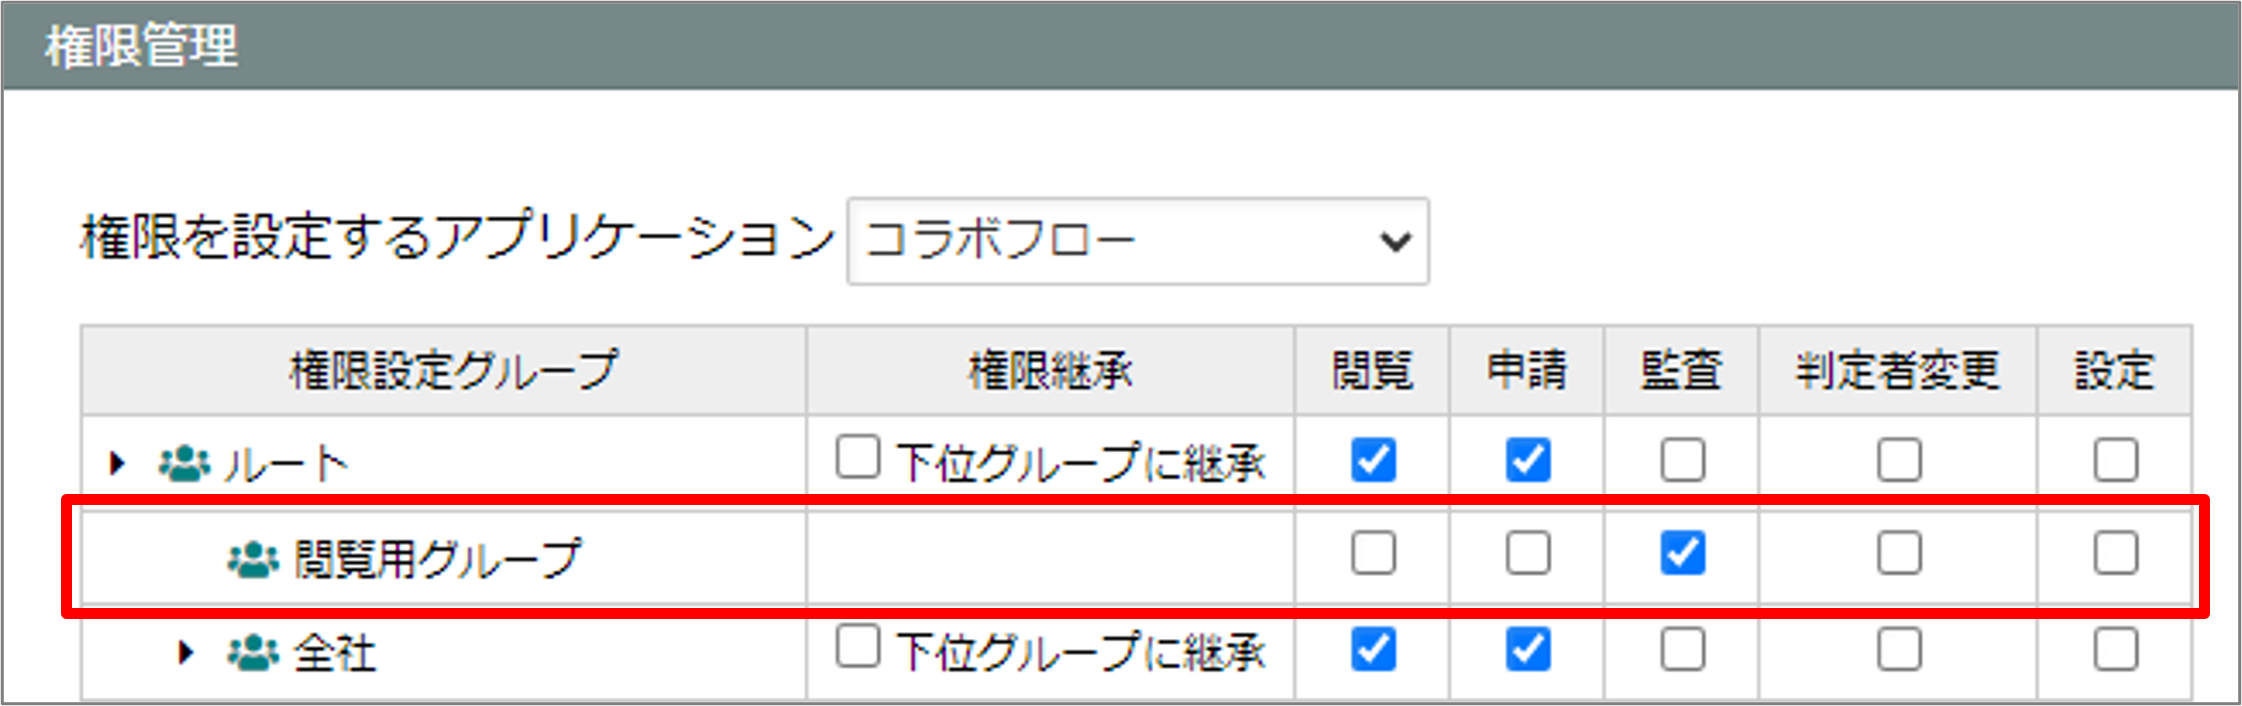Enable 下位グループに継承 for 全社
Image resolution: width=2242 pixels, height=706 pixels.
pyautogui.click(x=858, y=646)
